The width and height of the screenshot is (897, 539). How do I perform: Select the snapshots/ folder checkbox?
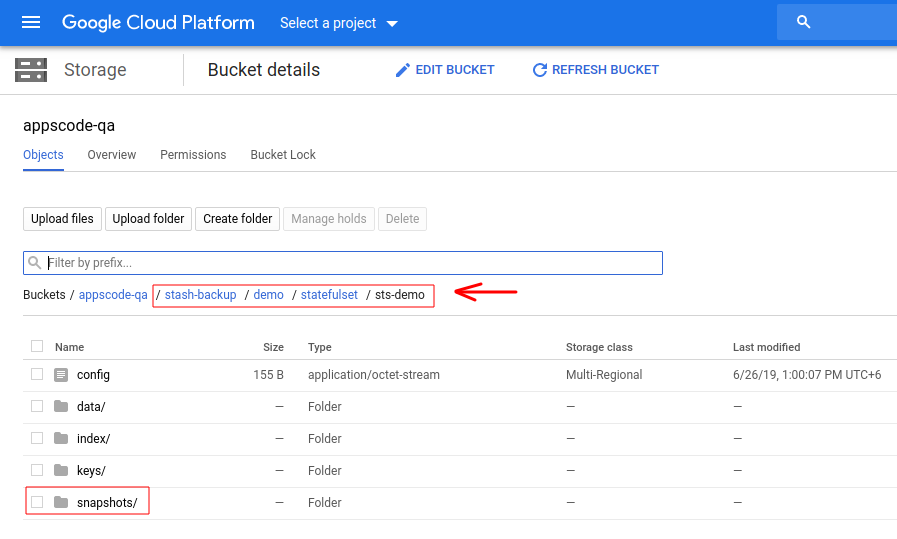click(x=37, y=502)
